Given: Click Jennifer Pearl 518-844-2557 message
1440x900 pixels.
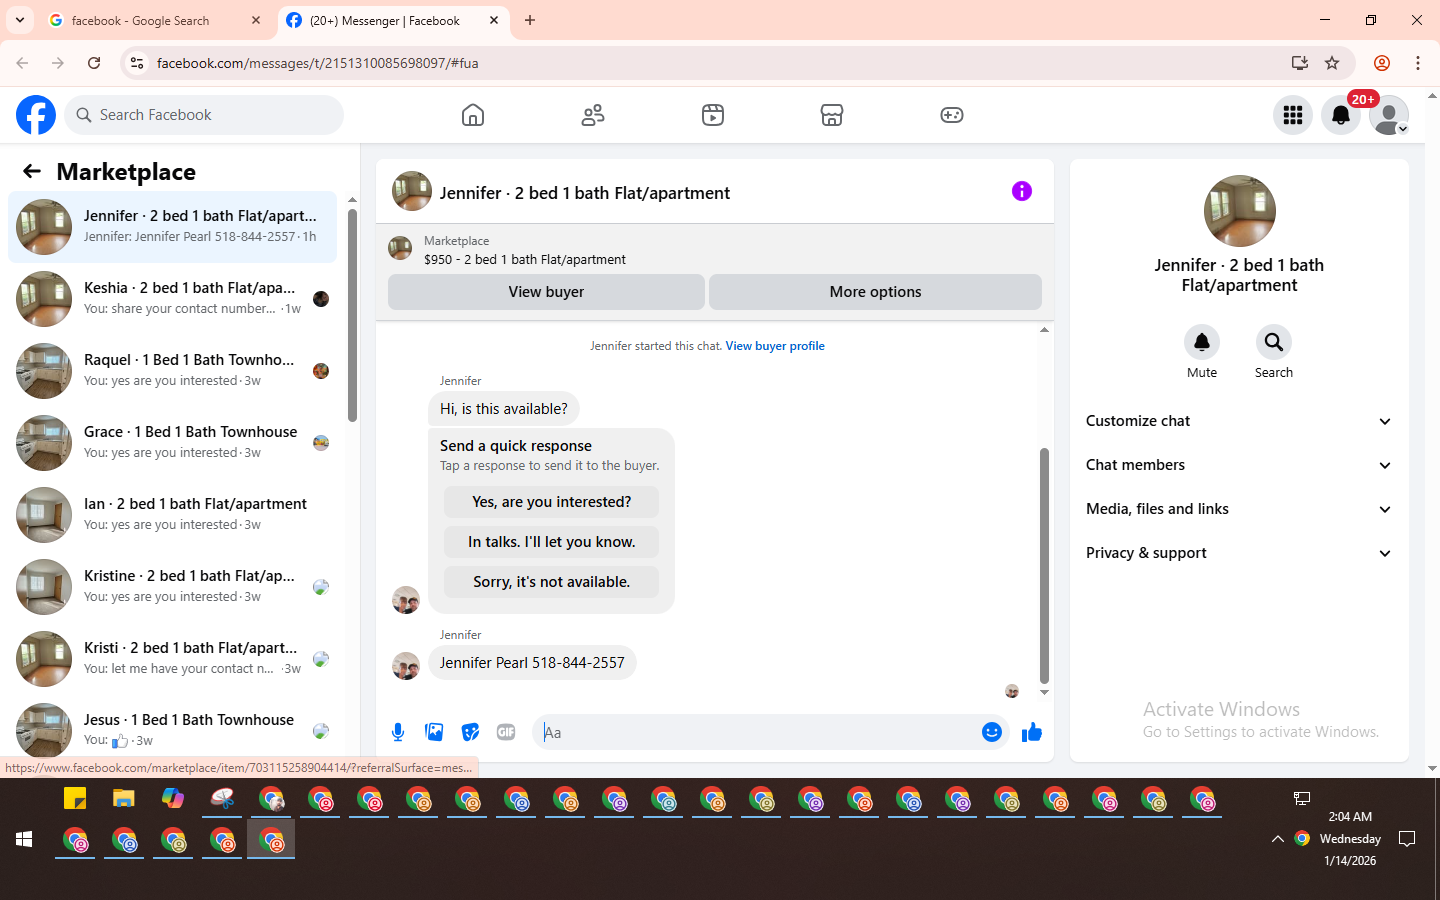Looking at the screenshot, I should 532,663.
